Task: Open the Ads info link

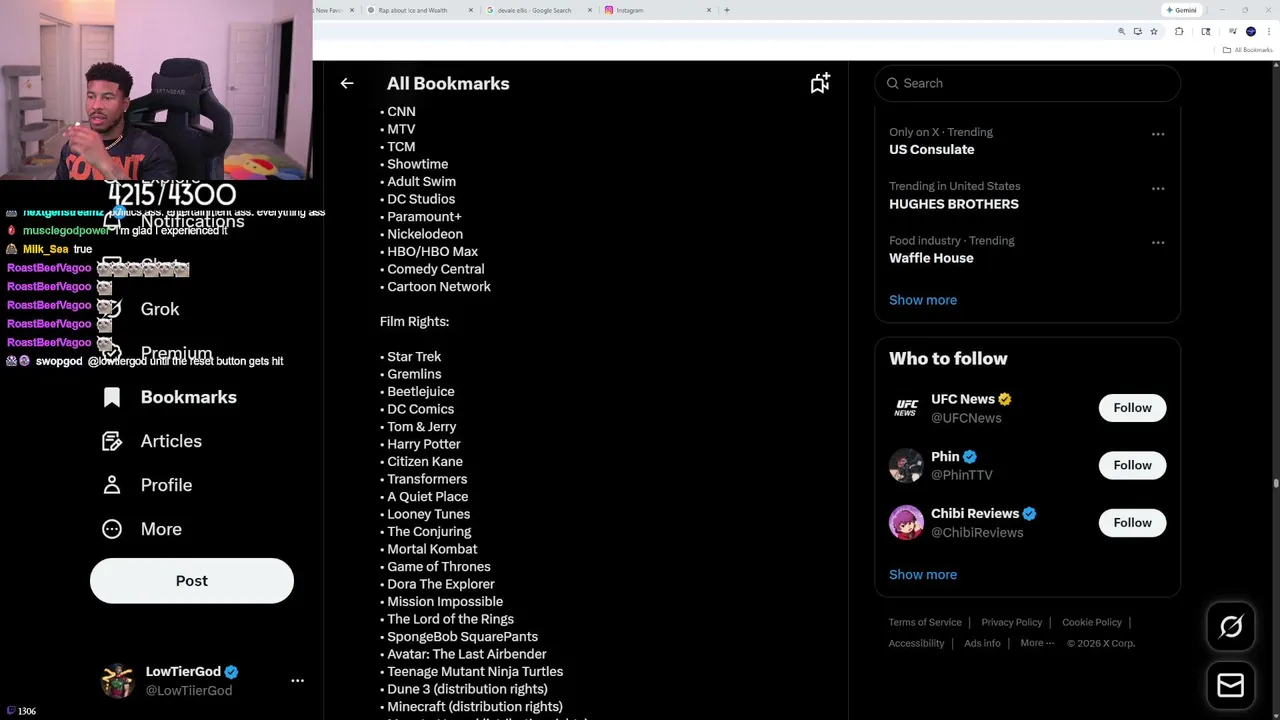Action: point(982,643)
